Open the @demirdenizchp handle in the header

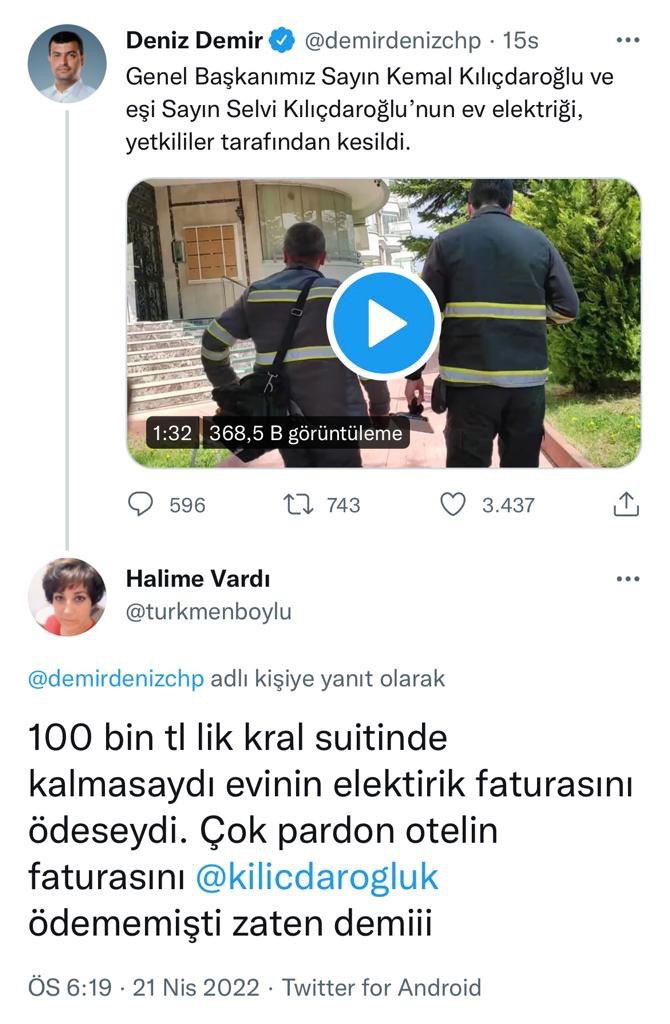tap(392, 40)
